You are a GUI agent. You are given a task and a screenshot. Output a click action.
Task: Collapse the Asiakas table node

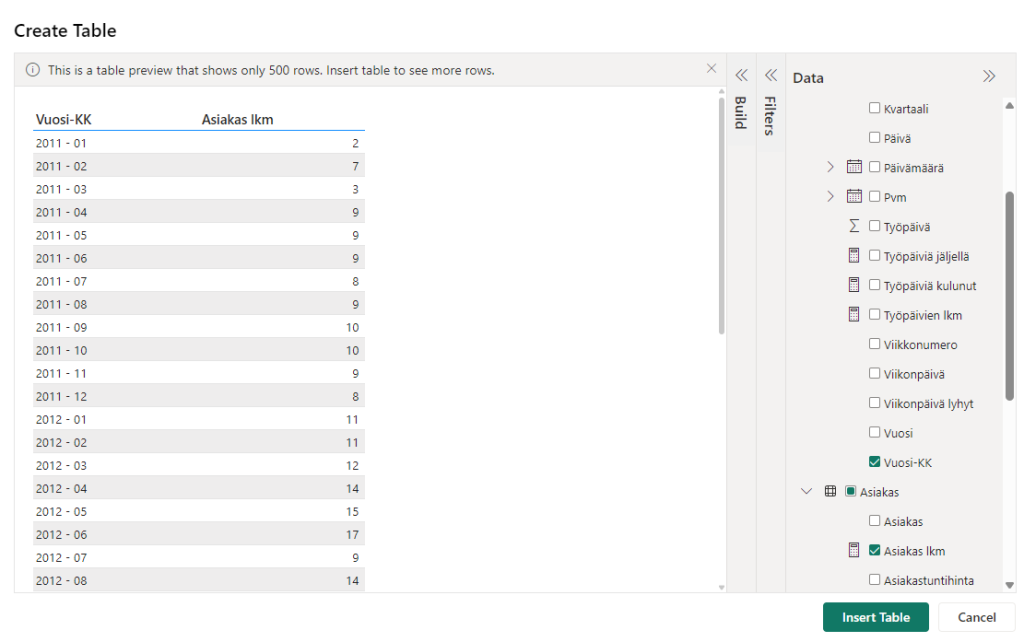point(807,491)
